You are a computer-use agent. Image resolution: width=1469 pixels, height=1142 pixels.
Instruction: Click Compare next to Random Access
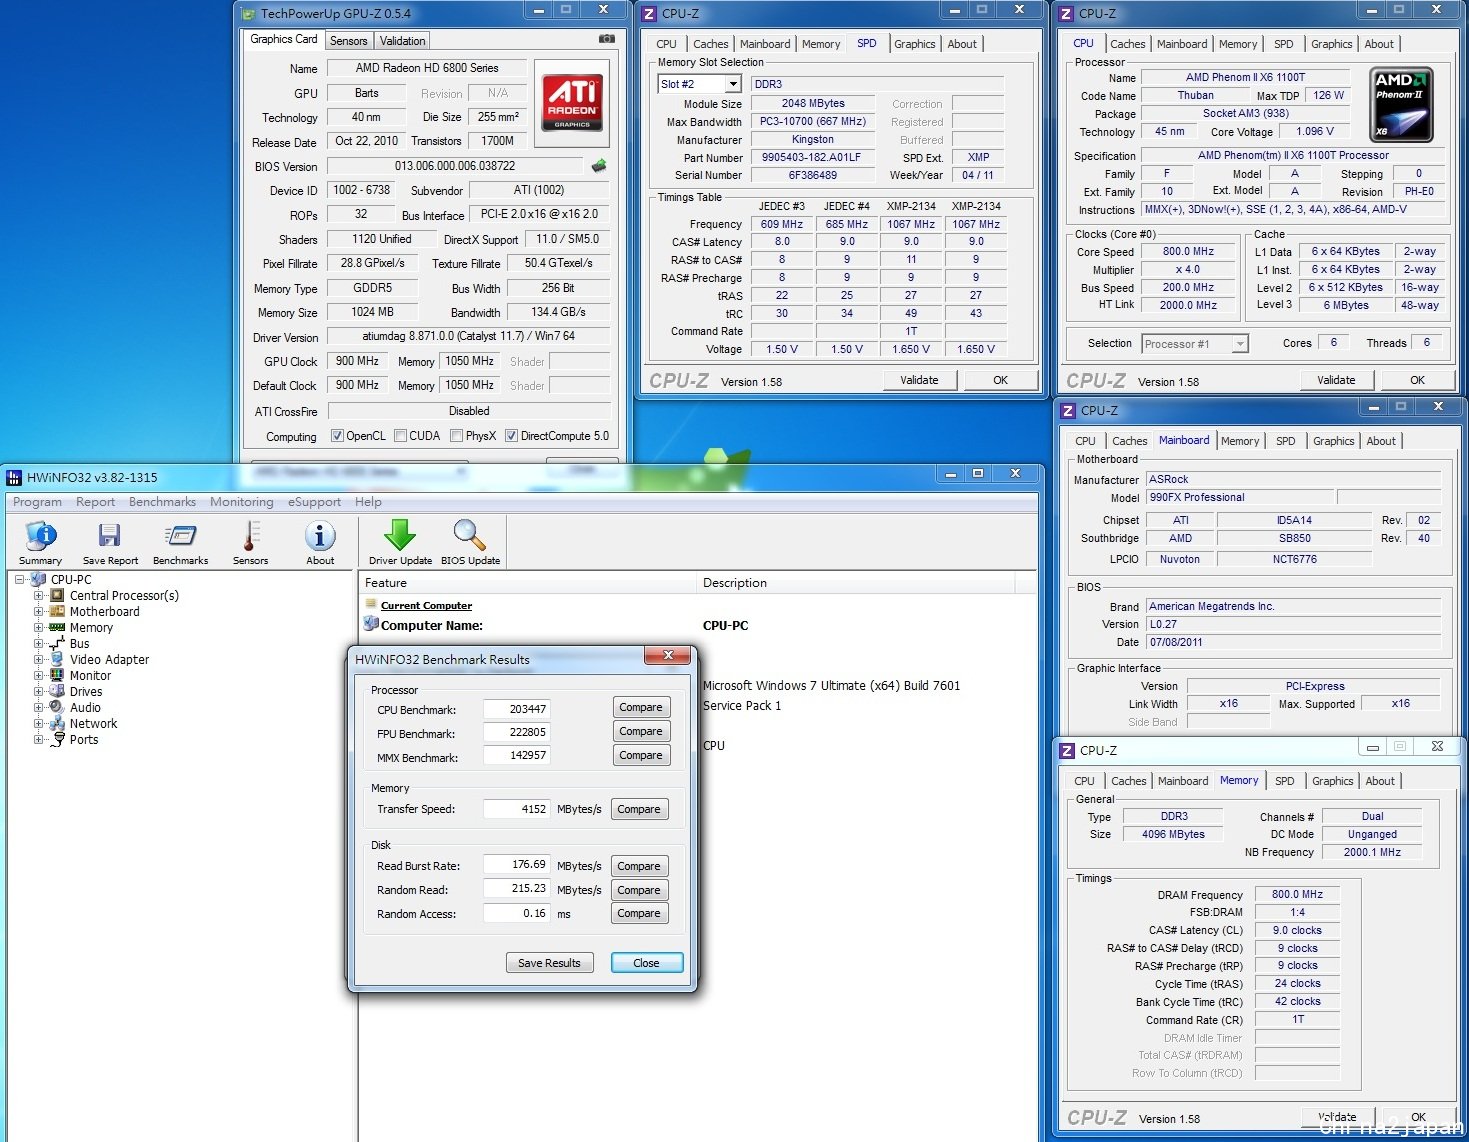pyautogui.click(x=639, y=913)
